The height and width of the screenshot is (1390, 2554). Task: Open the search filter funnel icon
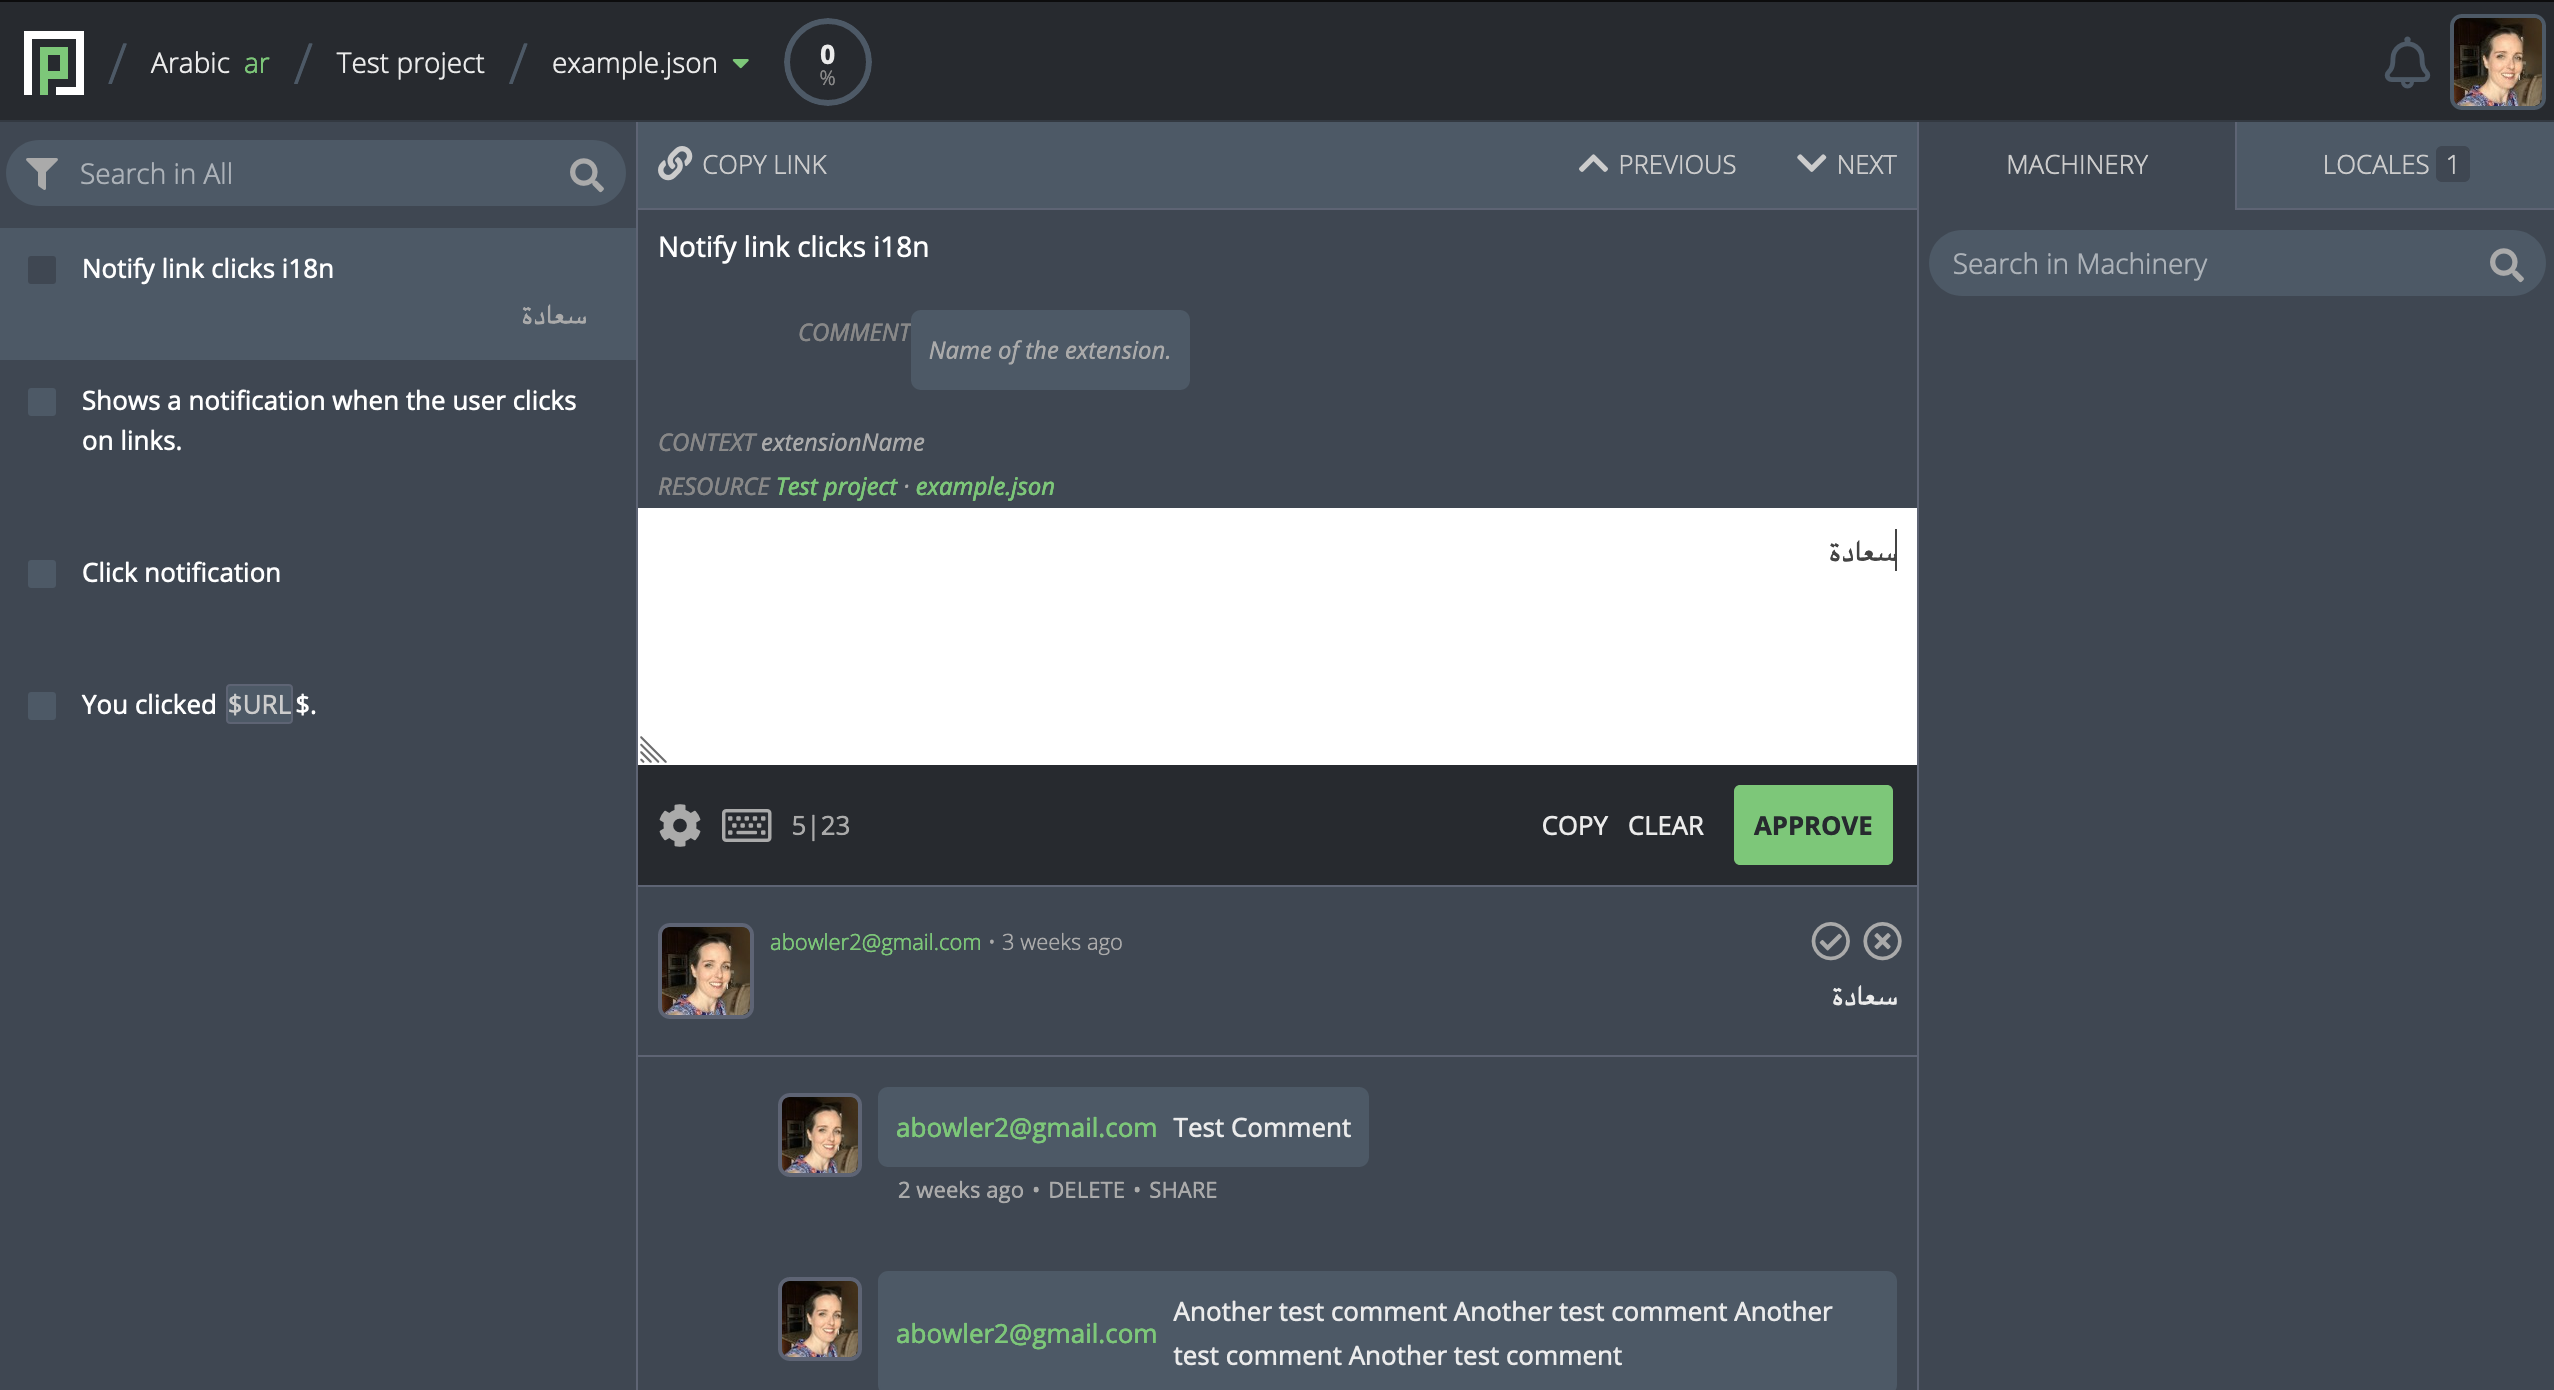tap(42, 174)
